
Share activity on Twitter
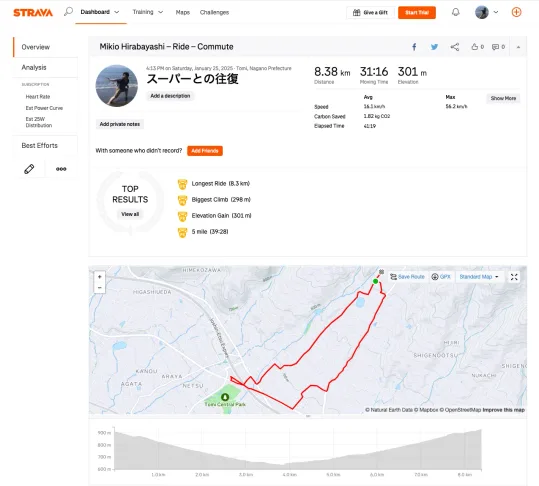(434, 47)
